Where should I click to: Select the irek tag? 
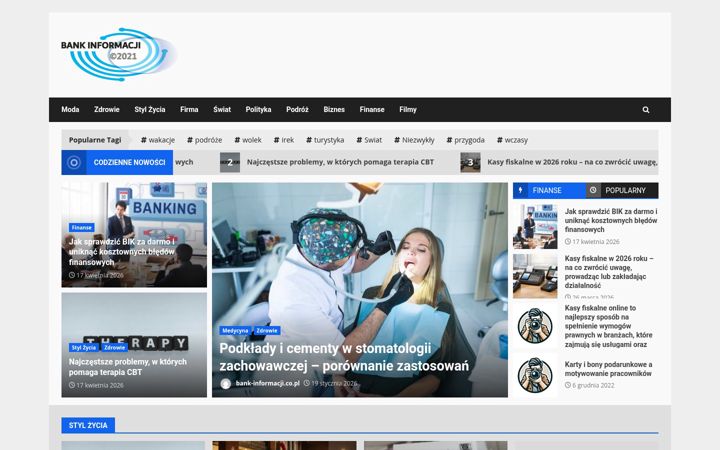284,140
